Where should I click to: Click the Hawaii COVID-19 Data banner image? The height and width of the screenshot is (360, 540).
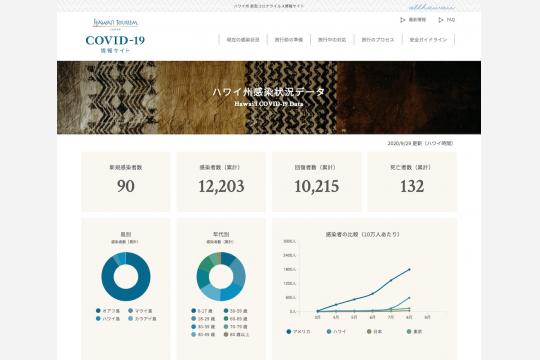[x=269, y=97]
